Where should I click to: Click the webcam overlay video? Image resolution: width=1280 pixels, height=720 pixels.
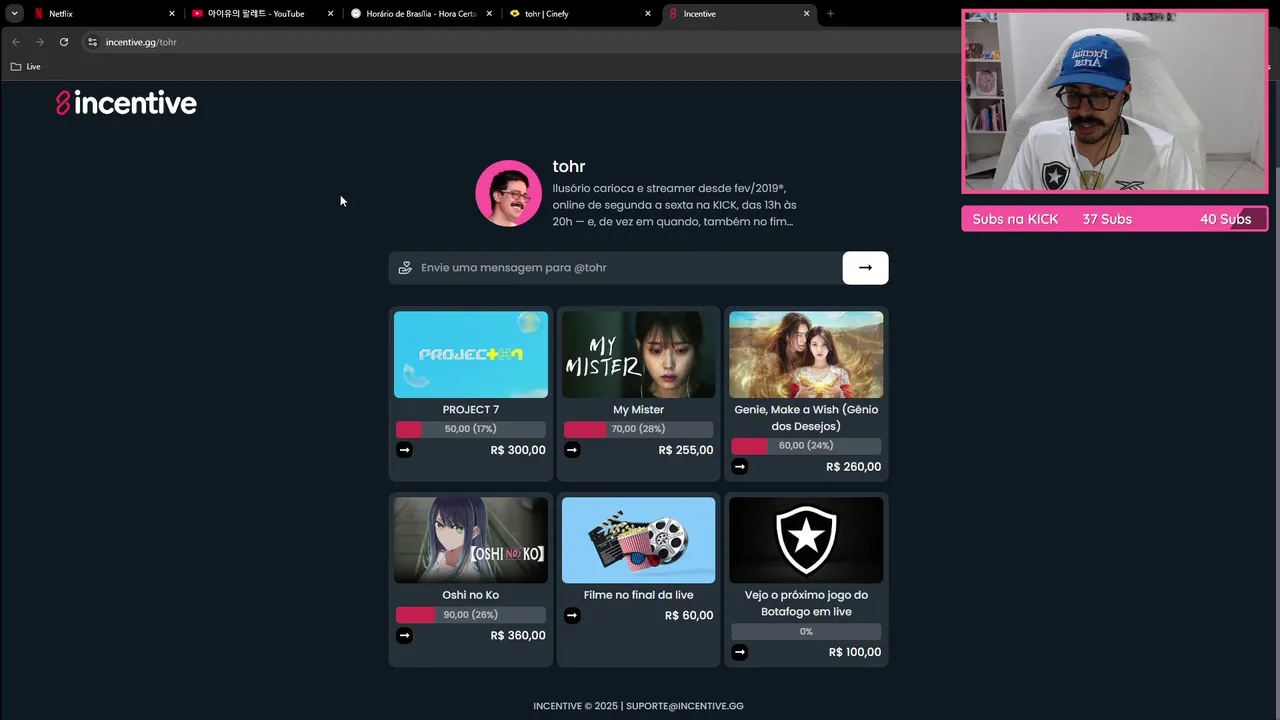tap(1115, 101)
